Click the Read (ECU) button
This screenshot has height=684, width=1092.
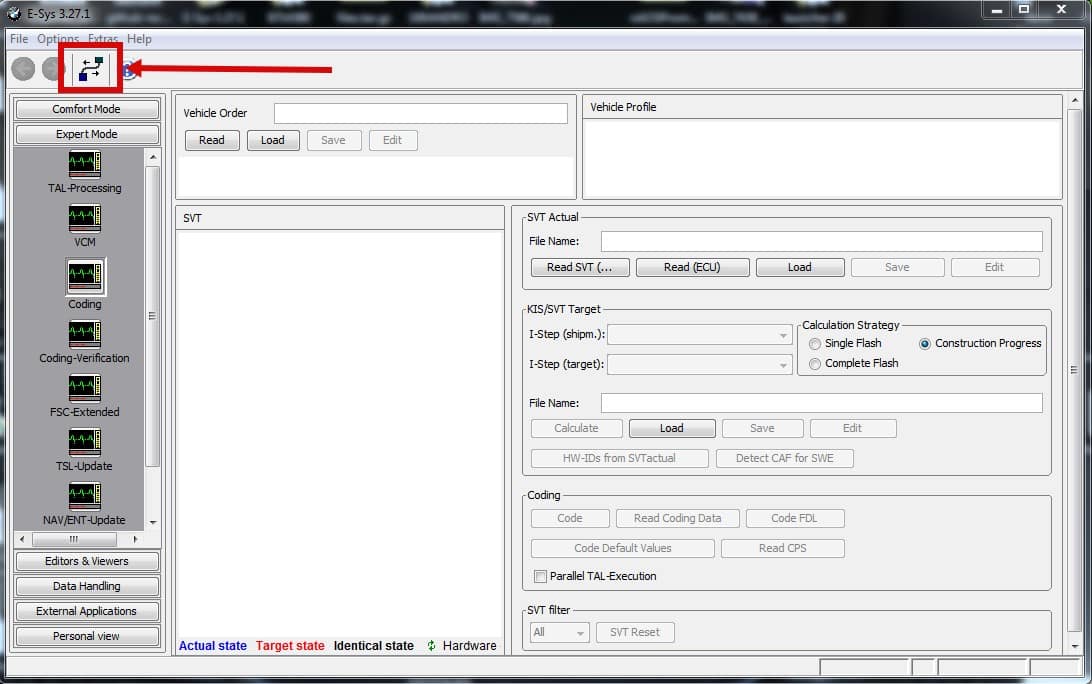click(x=692, y=267)
